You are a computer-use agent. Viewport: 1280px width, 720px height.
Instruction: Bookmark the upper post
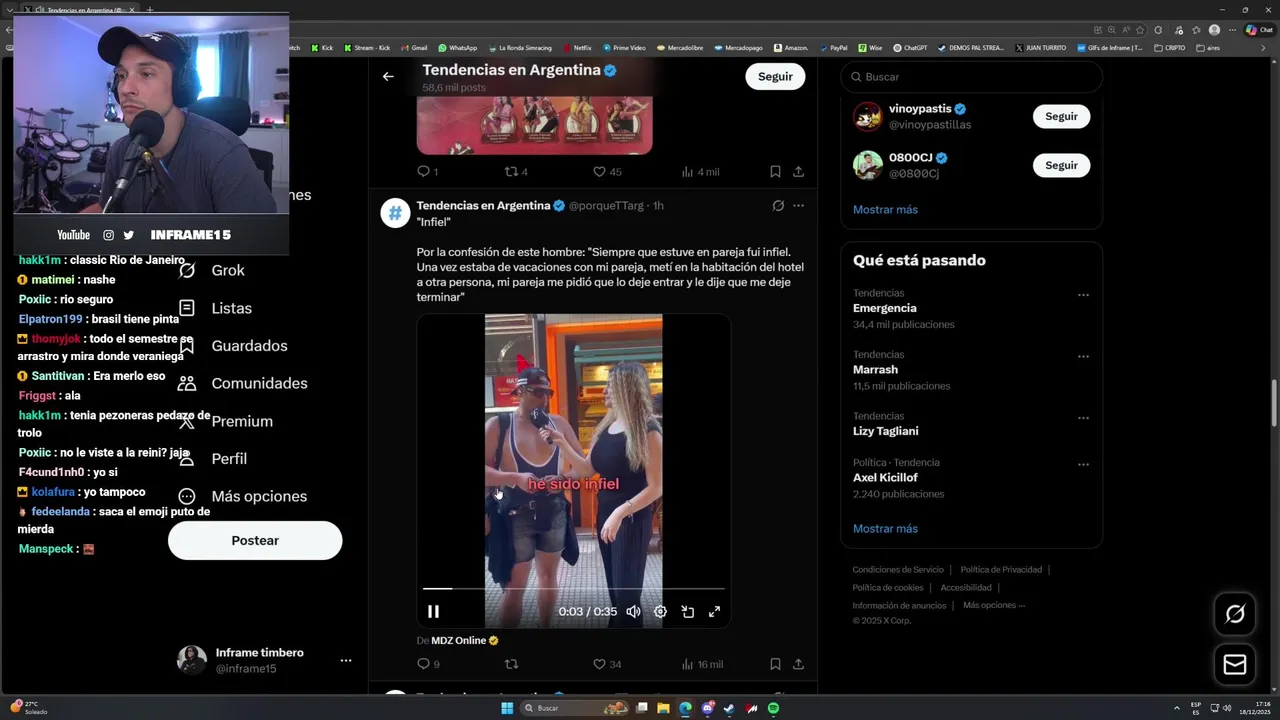click(775, 172)
